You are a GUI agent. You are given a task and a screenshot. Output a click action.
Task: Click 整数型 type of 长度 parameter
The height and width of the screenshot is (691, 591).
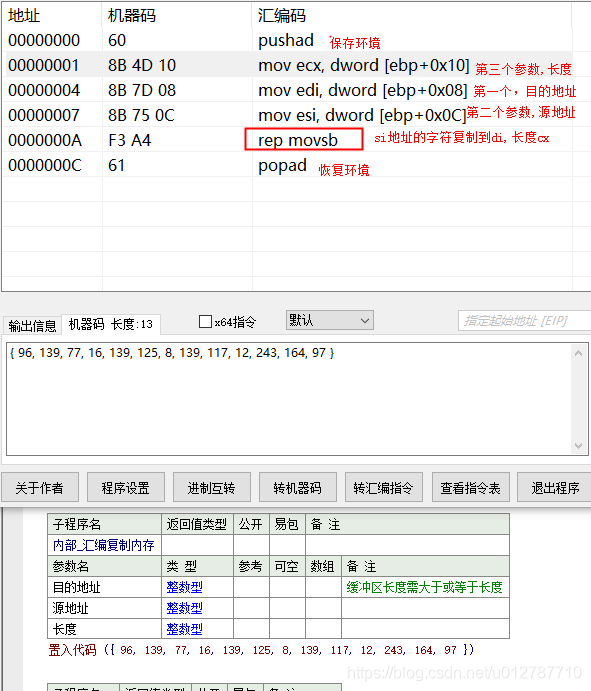pyautogui.click(x=185, y=629)
